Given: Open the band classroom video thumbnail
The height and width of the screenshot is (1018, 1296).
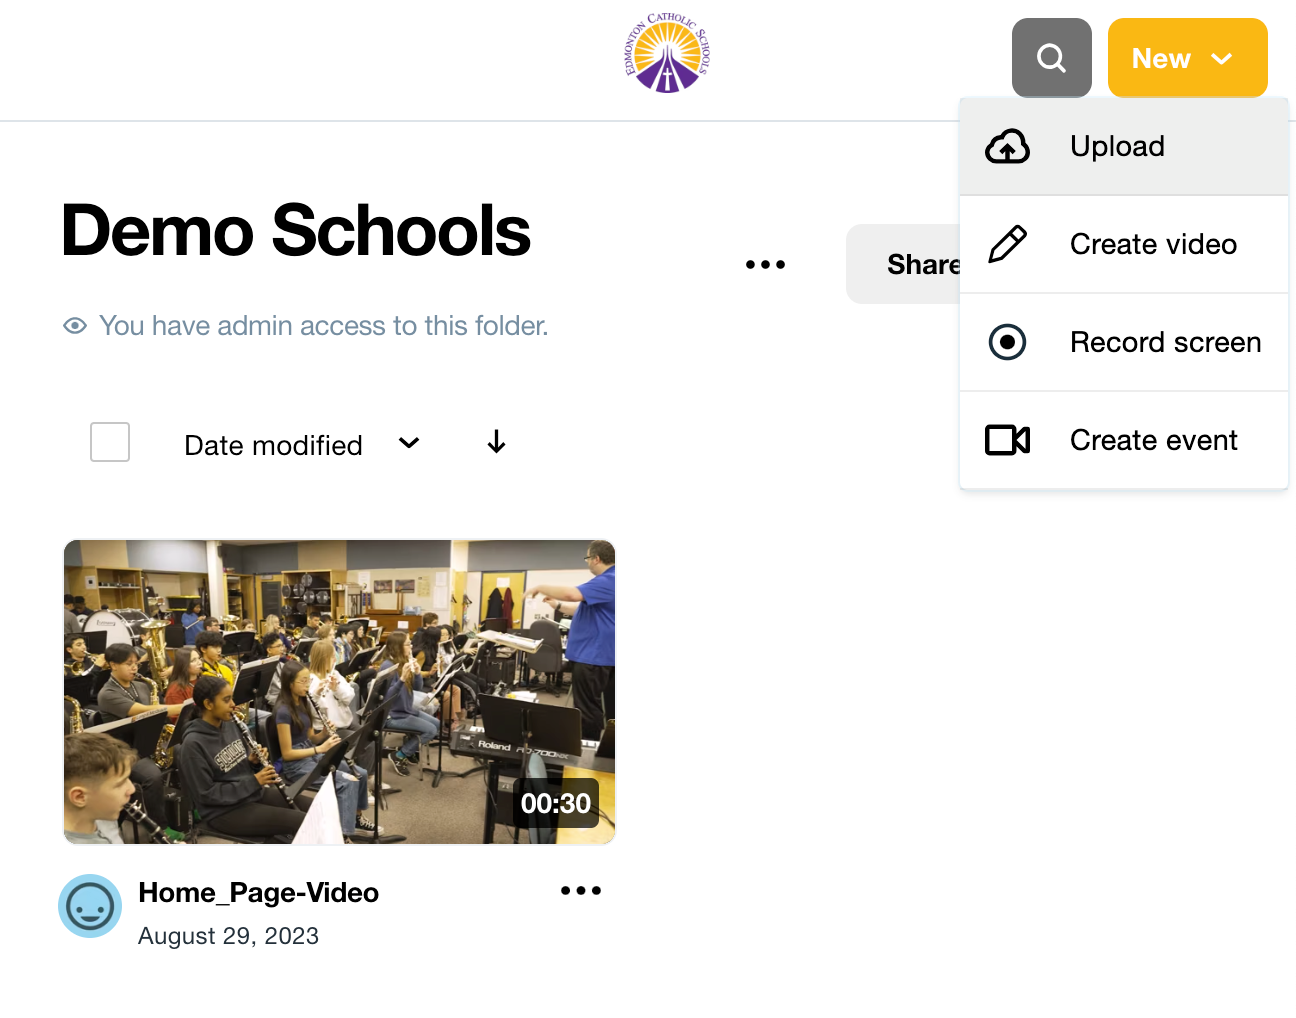Looking at the screenshot, I should (340, 692).
